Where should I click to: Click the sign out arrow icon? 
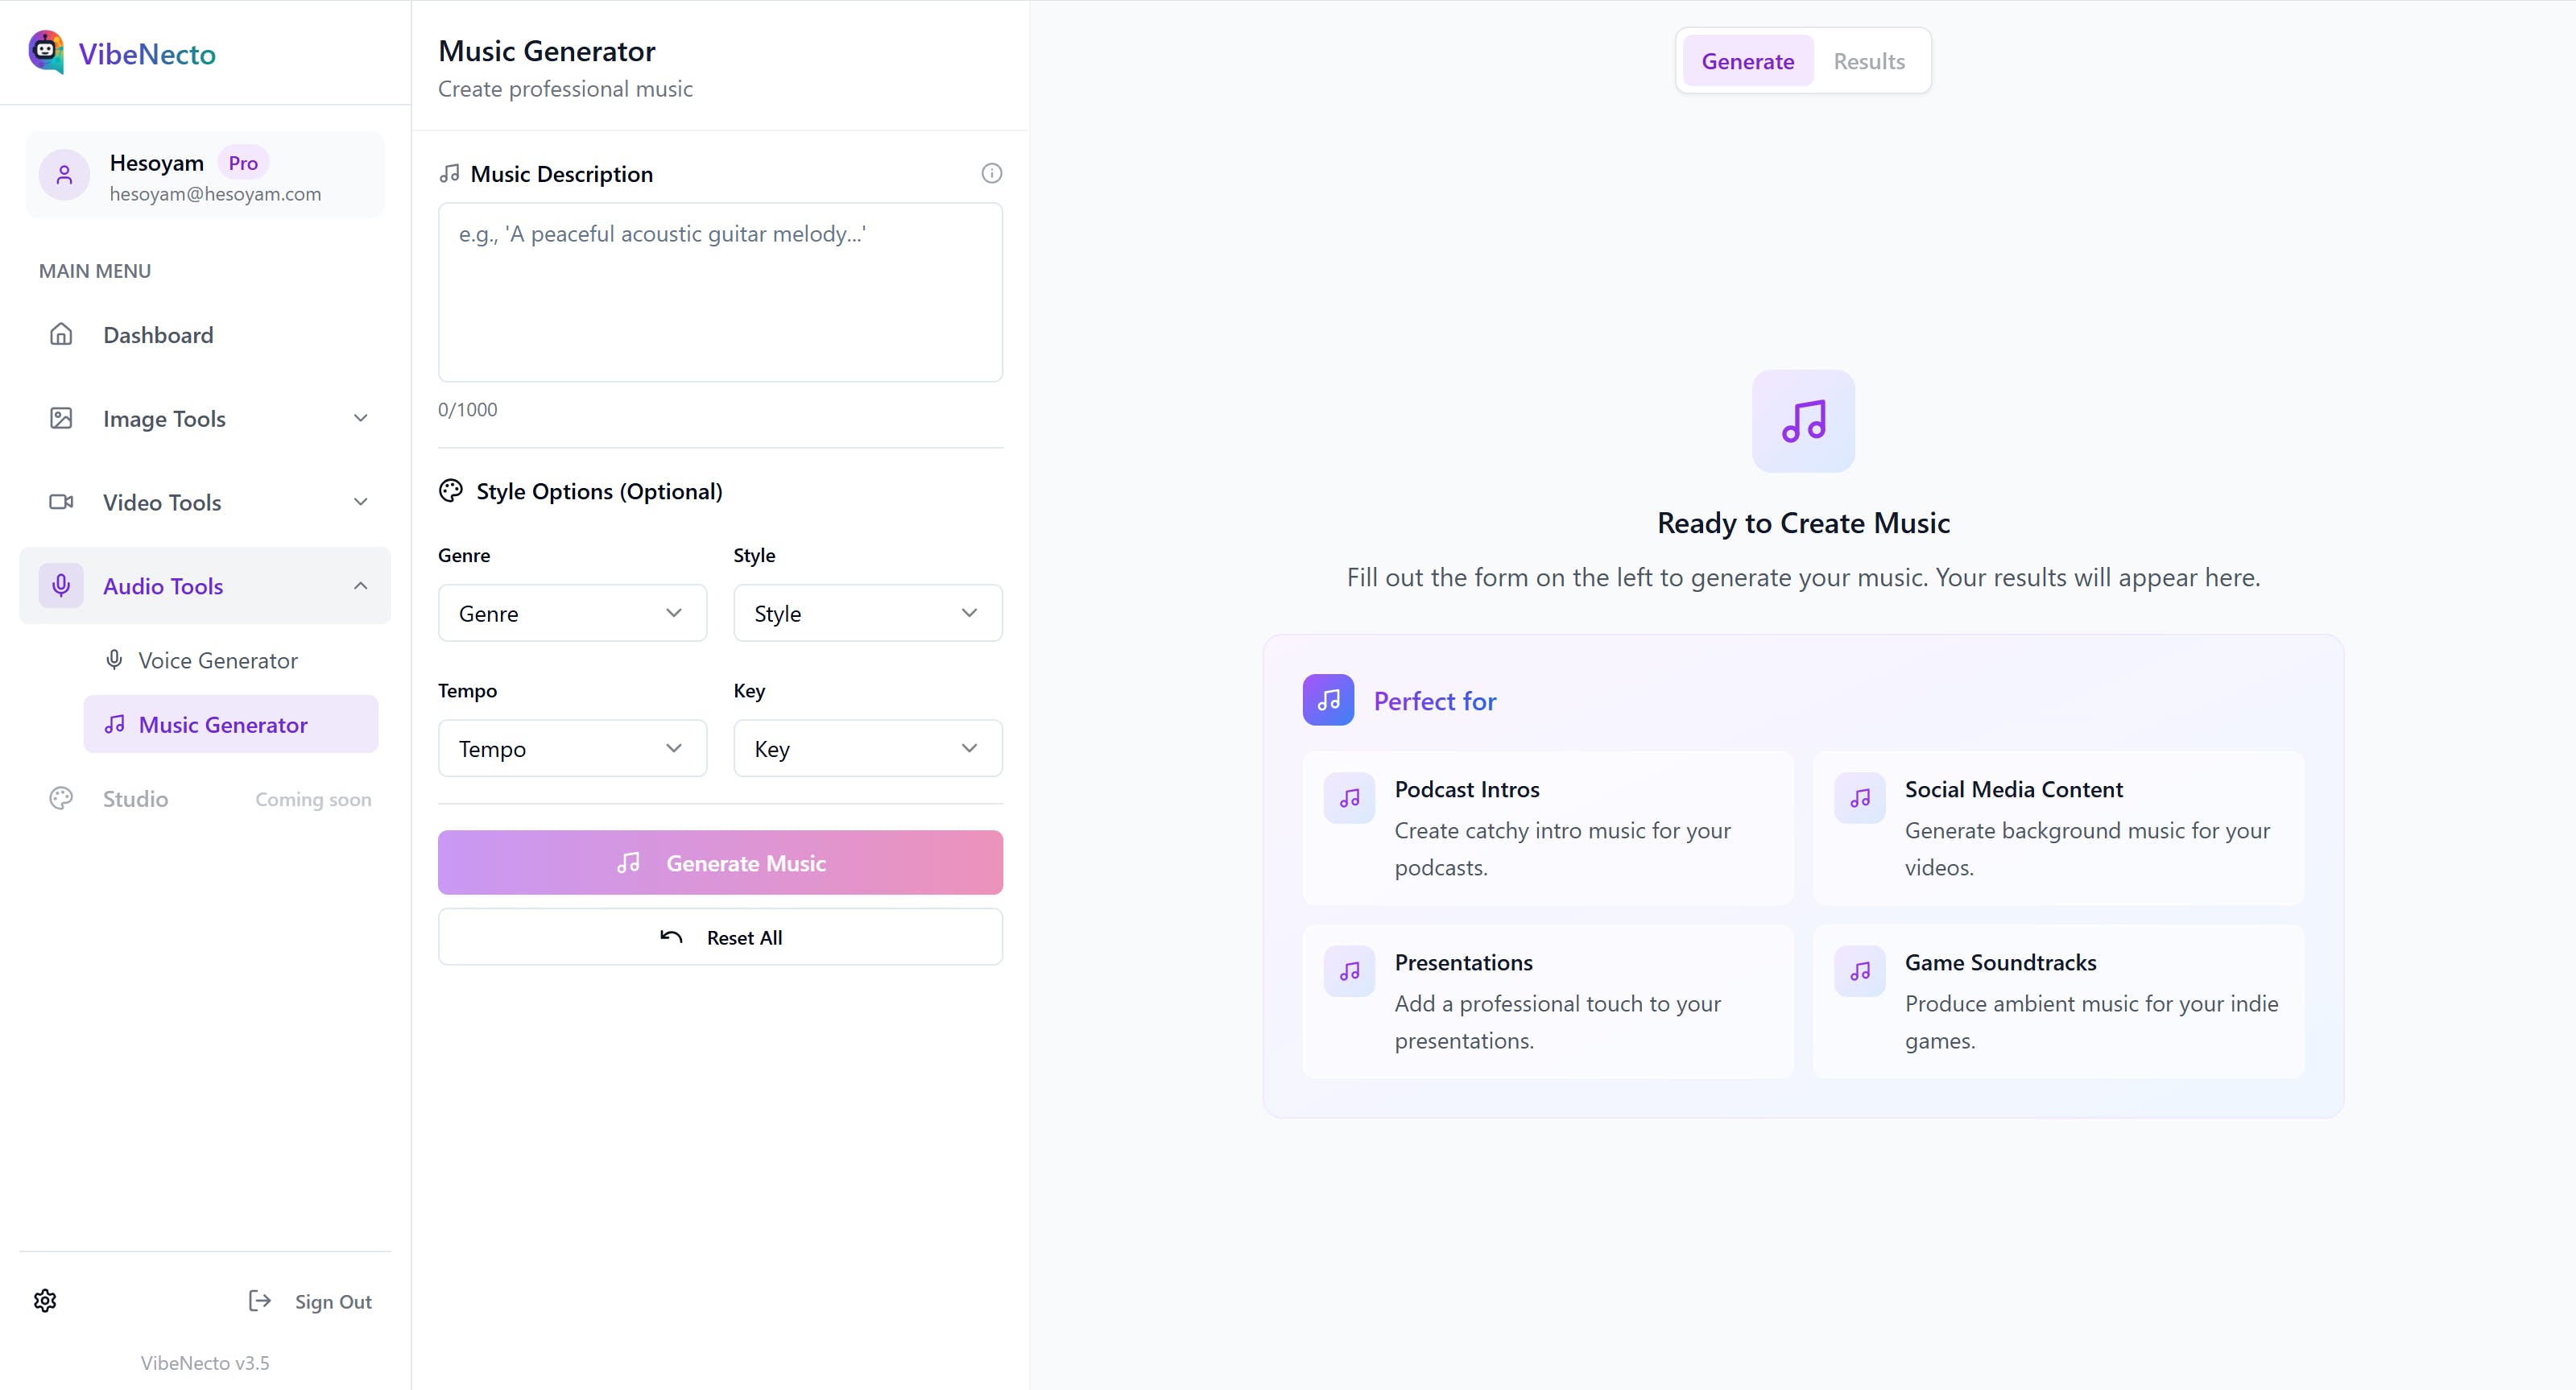point(259,1300)
